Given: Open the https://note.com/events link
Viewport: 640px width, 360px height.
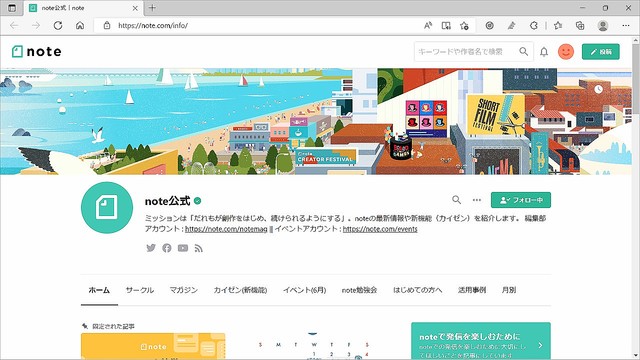Looking at the screenshot, I should 380,229.
